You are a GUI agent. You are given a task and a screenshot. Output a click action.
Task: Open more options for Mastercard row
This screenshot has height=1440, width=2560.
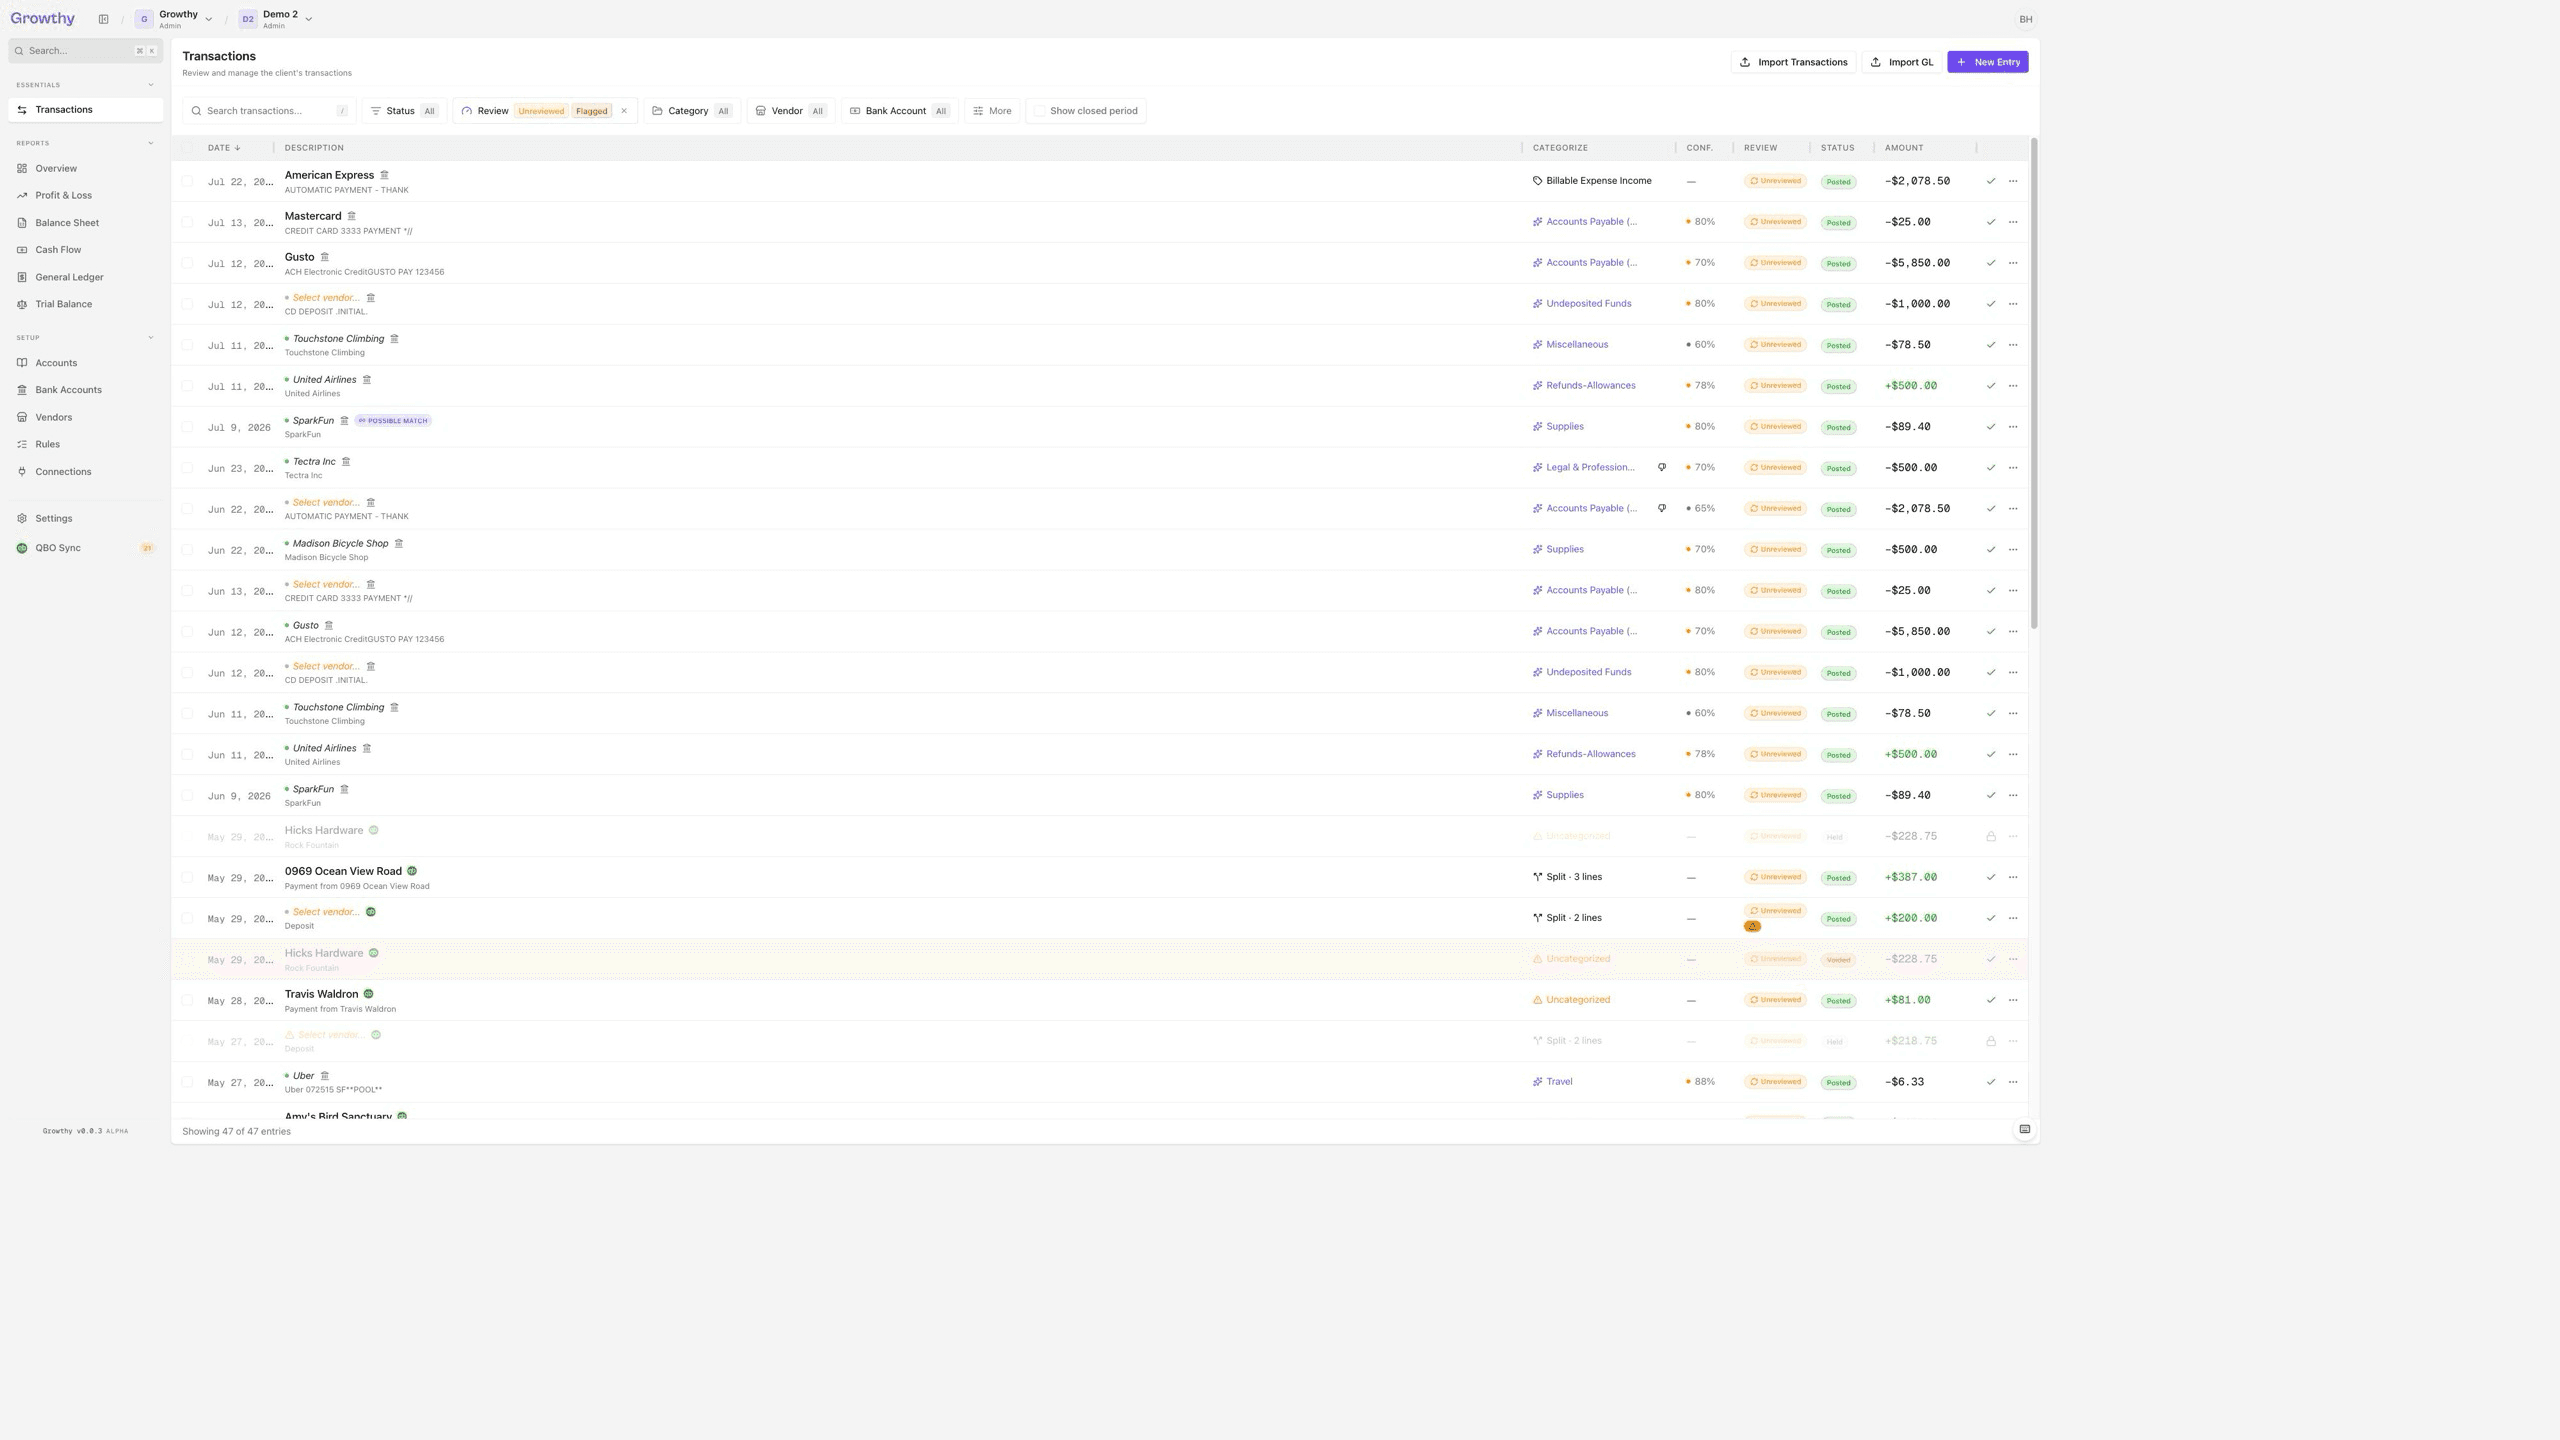tap(2013, 222)
